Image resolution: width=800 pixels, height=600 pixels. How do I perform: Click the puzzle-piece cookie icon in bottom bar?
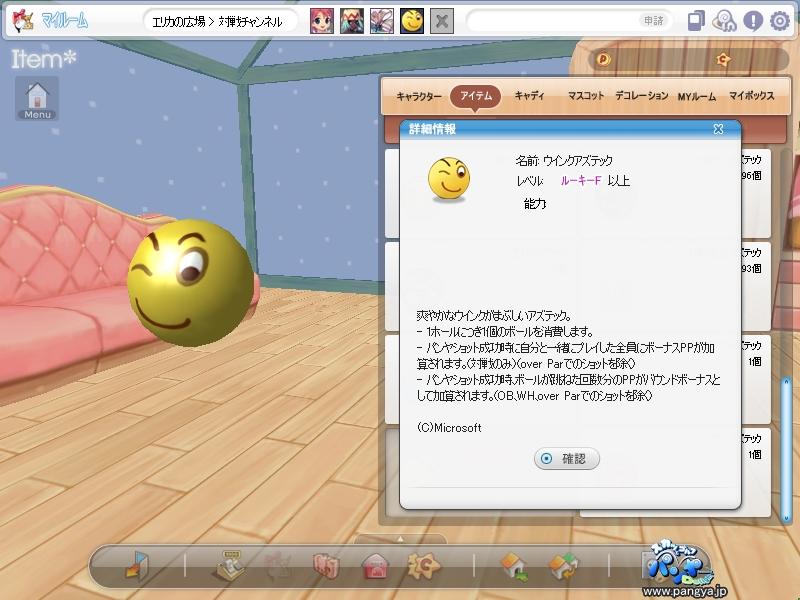click(x=423, y=565)
